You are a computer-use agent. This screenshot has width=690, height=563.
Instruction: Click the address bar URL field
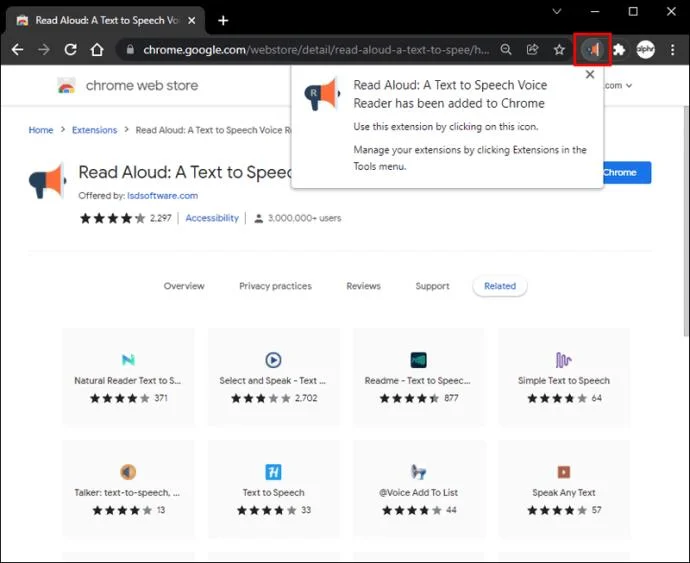coord(316,49)
